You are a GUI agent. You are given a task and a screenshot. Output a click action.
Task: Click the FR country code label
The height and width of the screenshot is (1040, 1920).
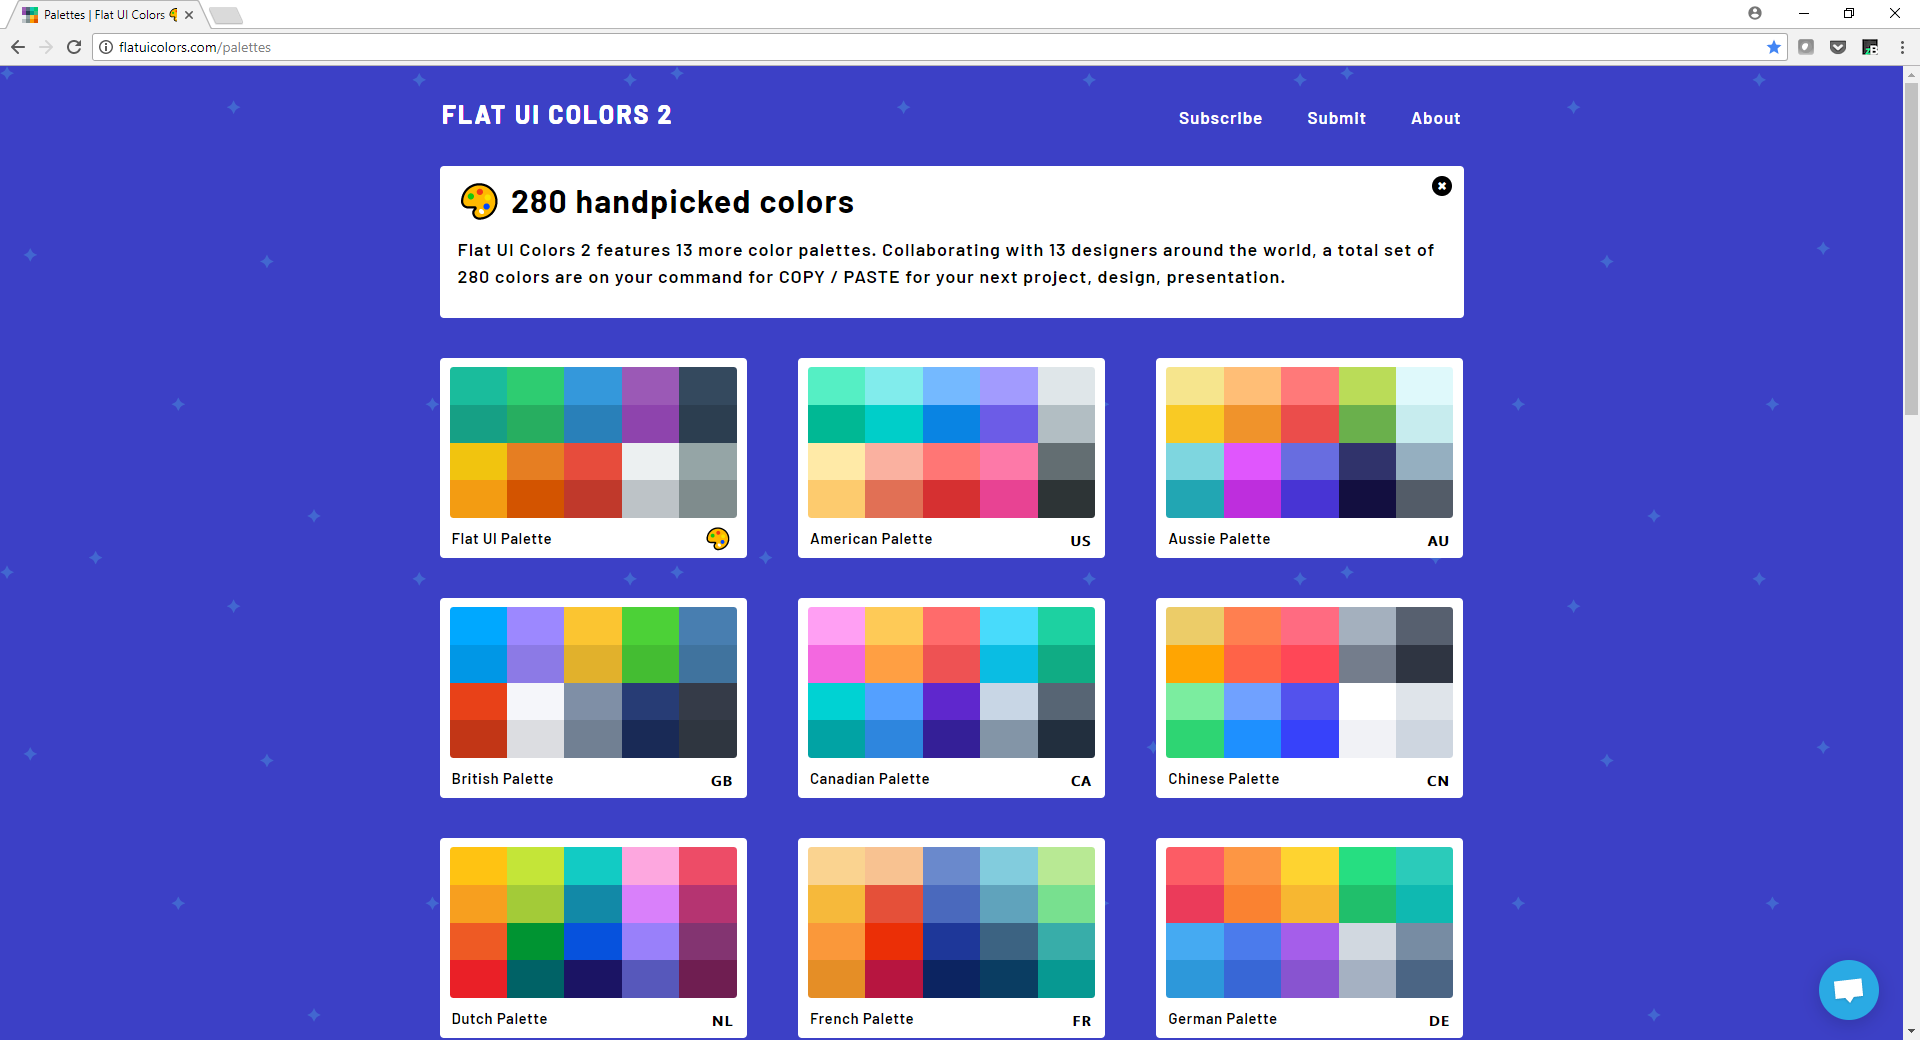point(1081,1021)
